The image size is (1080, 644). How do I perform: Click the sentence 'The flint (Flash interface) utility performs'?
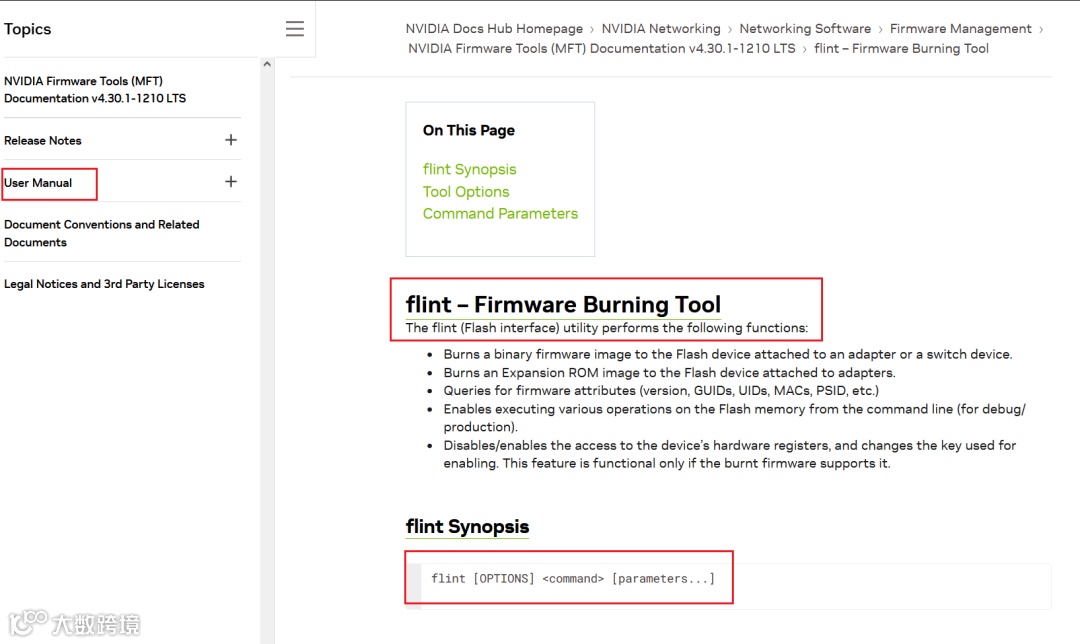tap(606, 328)
